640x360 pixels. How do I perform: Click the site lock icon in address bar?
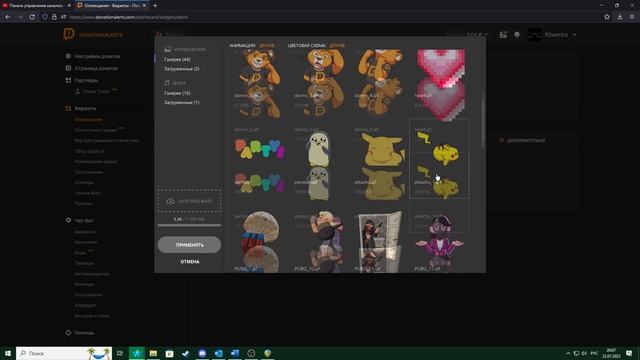coord(54,17)
